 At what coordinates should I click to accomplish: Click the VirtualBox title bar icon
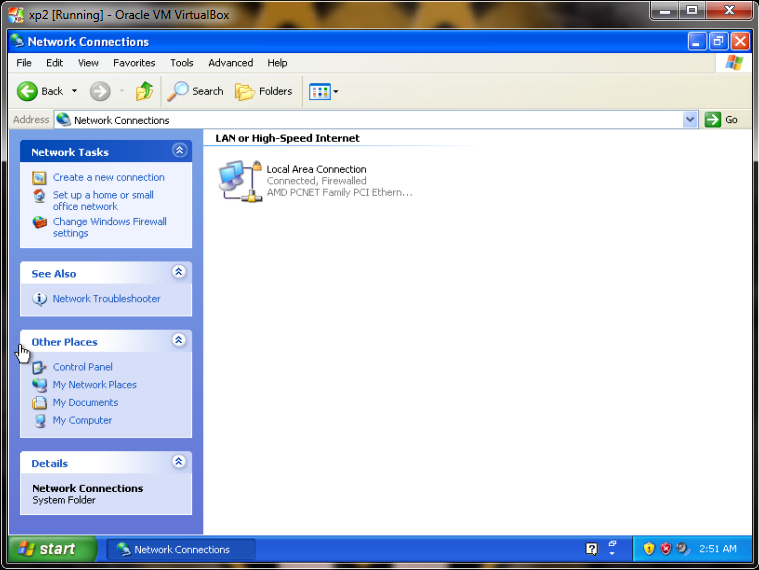click(15, 15)
